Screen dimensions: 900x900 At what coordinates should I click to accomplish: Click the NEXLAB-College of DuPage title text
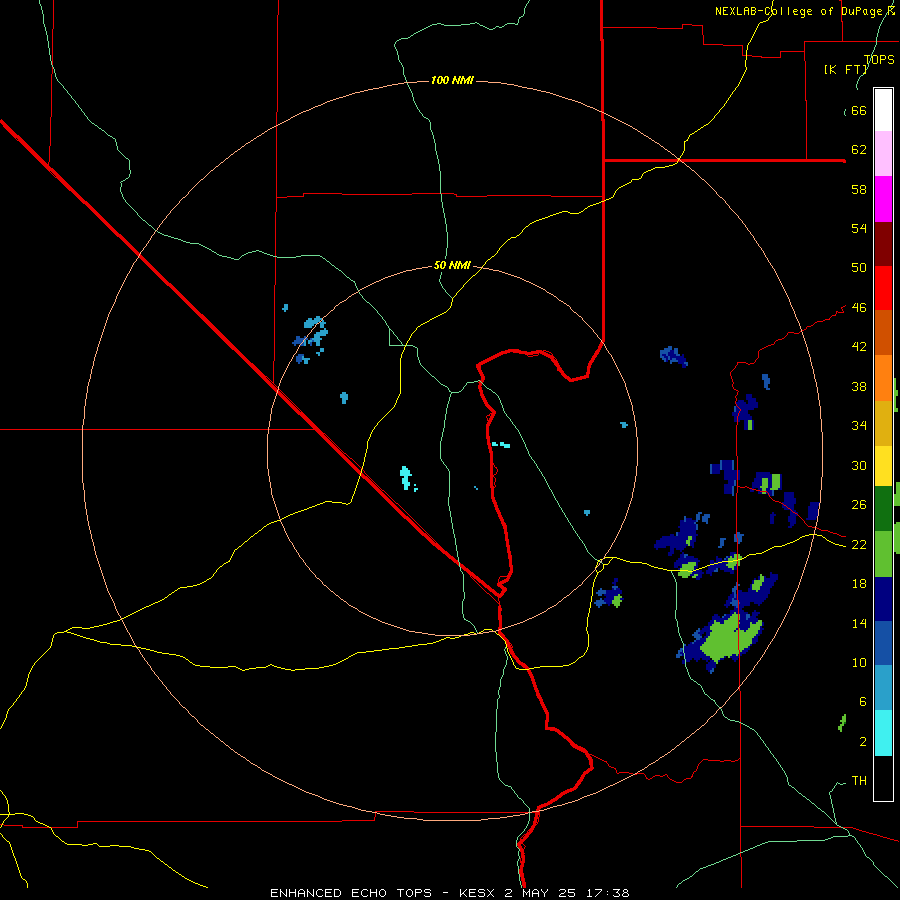[805, 11]
